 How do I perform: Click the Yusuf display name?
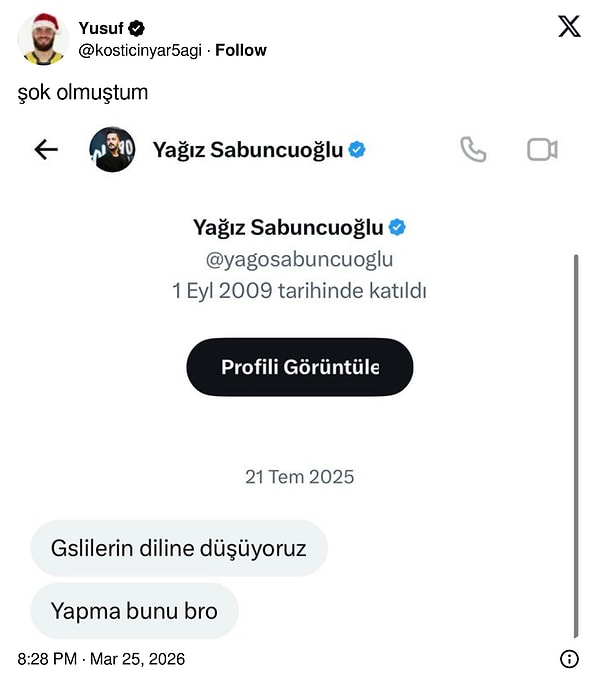click(x=100, y=29)
